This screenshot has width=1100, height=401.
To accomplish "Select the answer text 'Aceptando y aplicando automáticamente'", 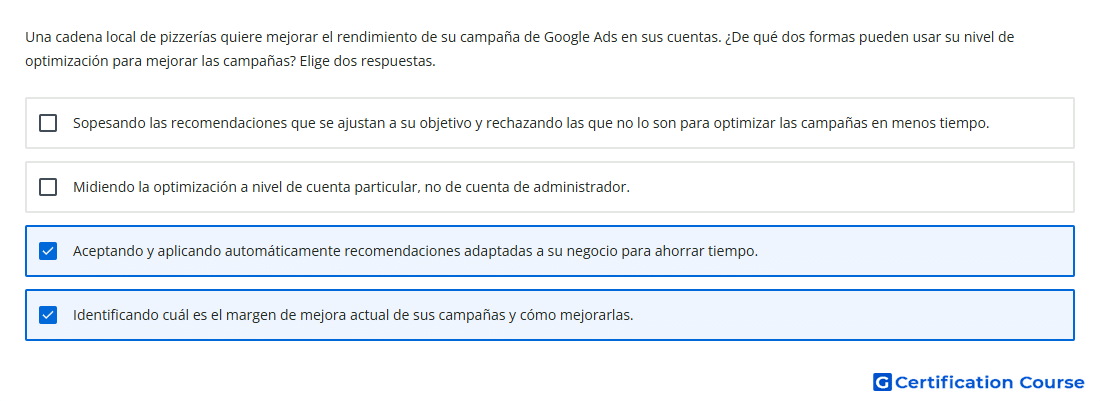I will (x=415, y=251).
